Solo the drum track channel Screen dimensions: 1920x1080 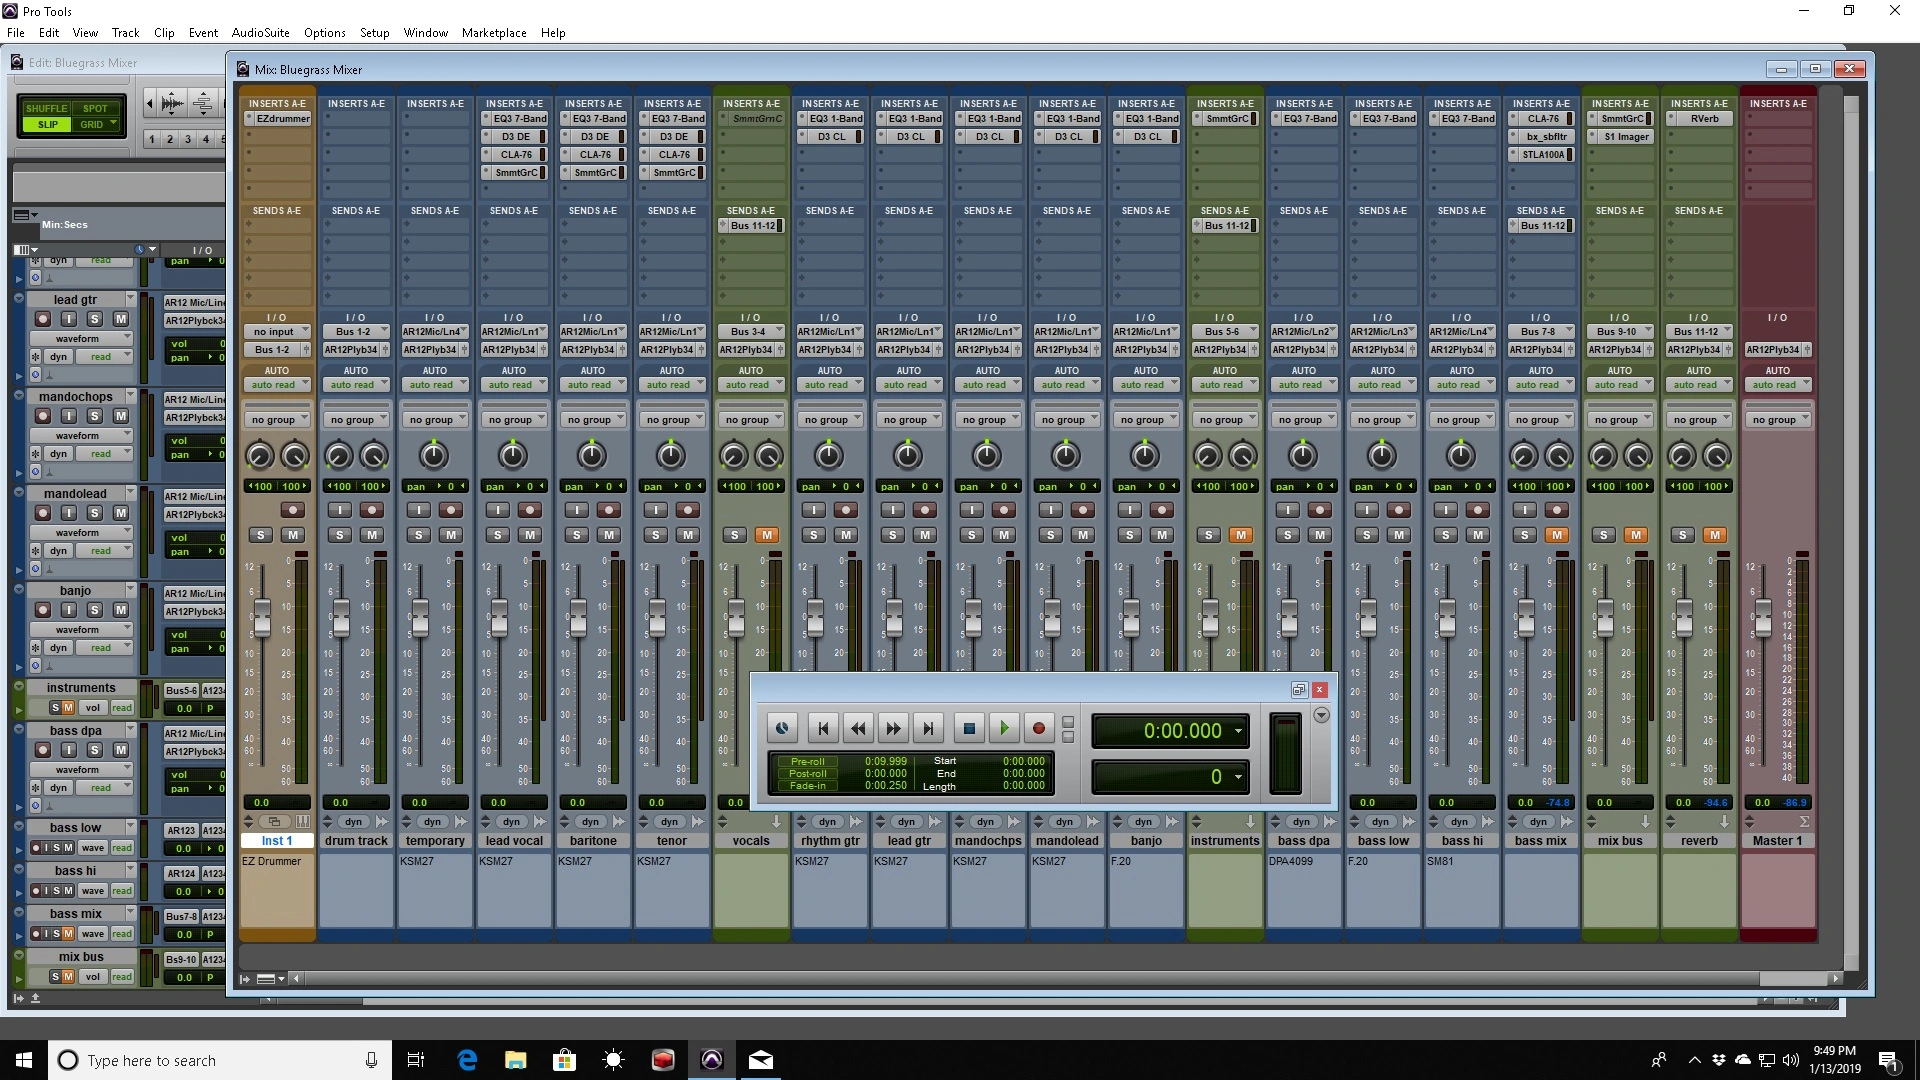click(340, 535)
